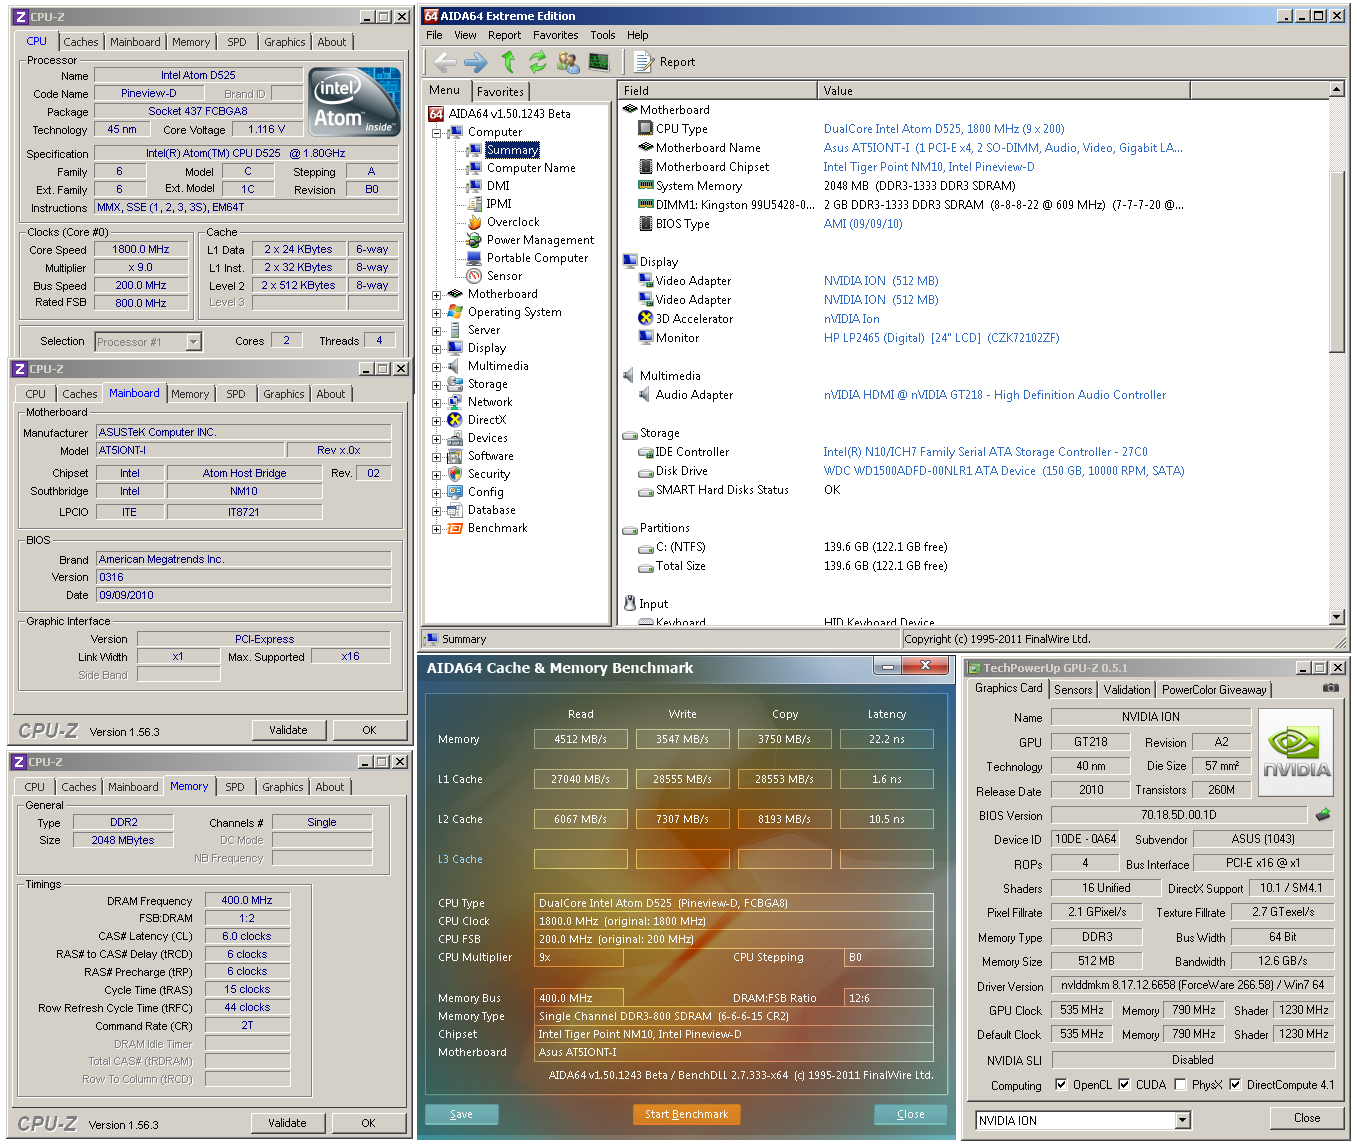Expand the Benchmark tree node

436,529
